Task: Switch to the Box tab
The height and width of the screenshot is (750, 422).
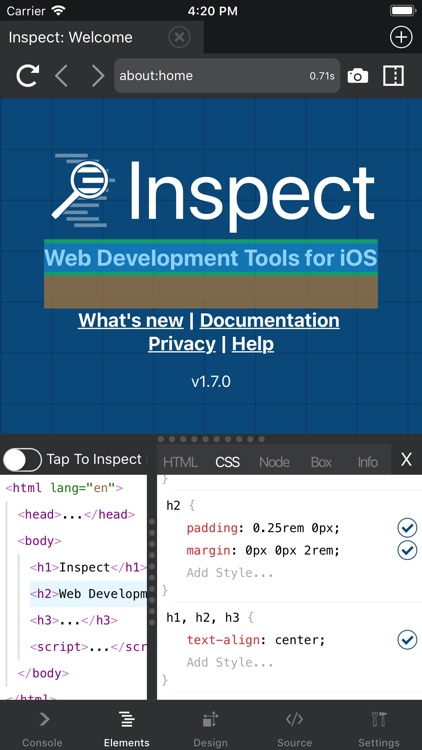Action: click(x=321, y=462)
